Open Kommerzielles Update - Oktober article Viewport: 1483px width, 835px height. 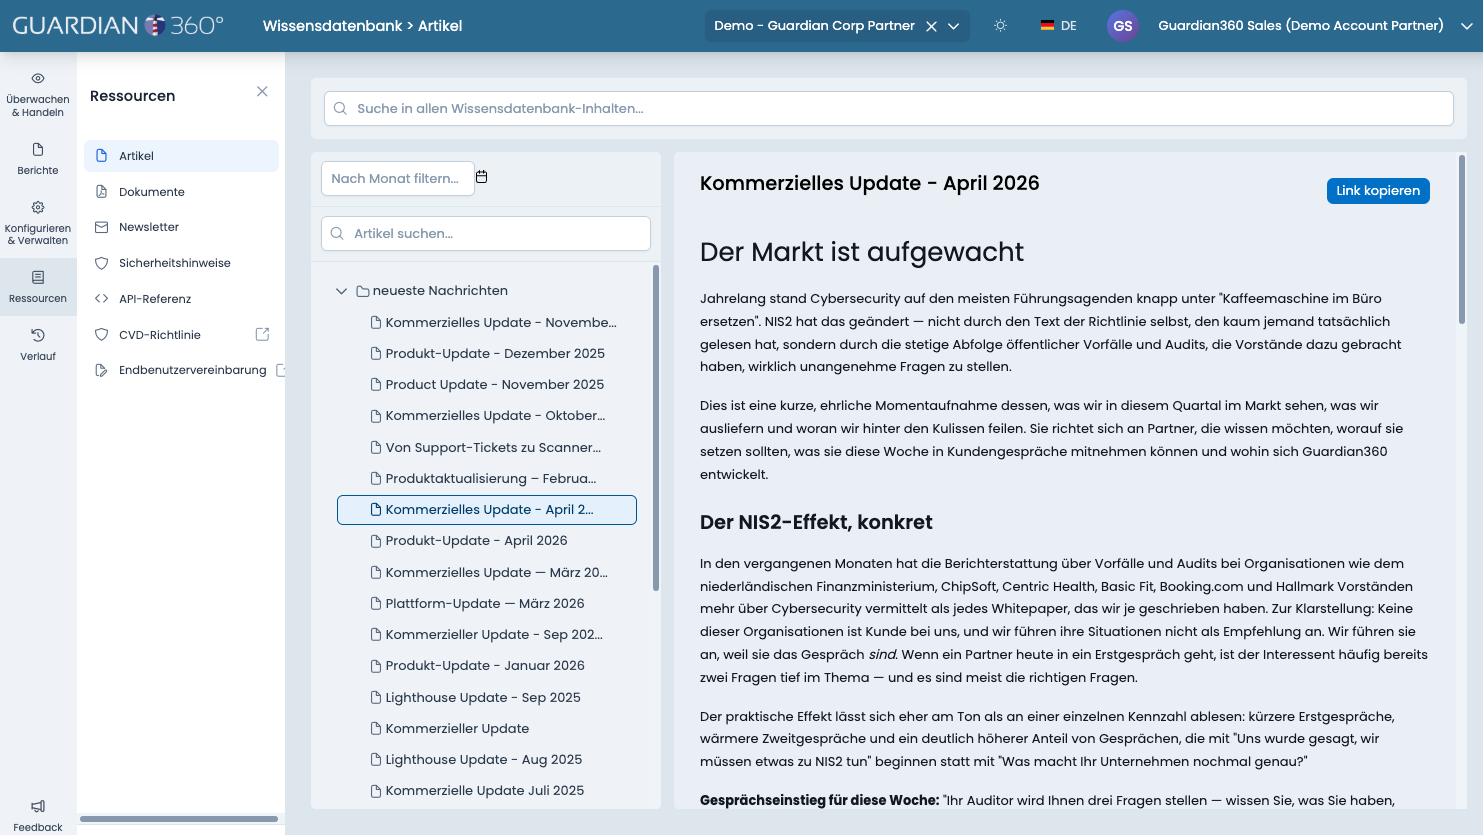[487, 415]
